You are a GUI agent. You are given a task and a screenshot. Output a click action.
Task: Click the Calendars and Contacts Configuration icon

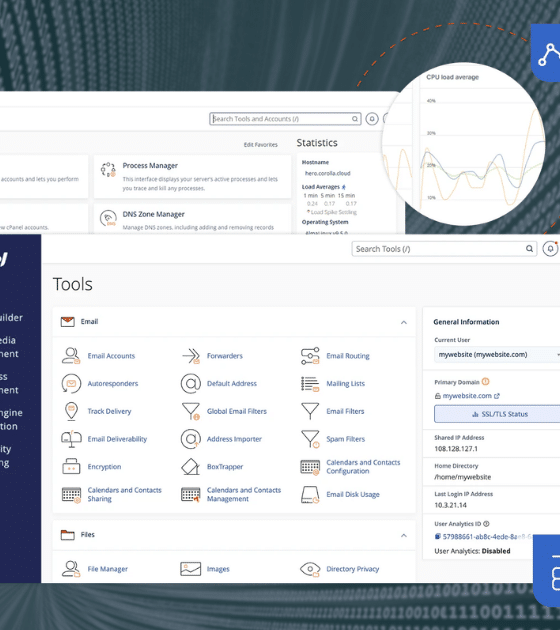click(x=310, y=467)
